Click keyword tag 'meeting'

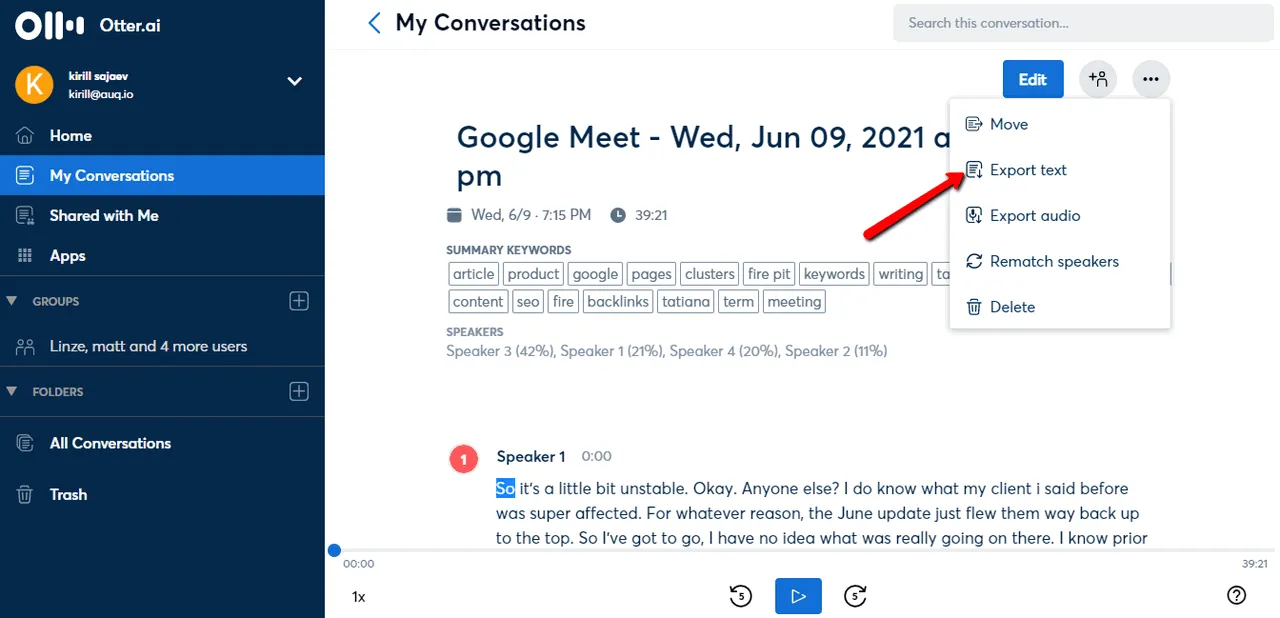click(794, 302)
